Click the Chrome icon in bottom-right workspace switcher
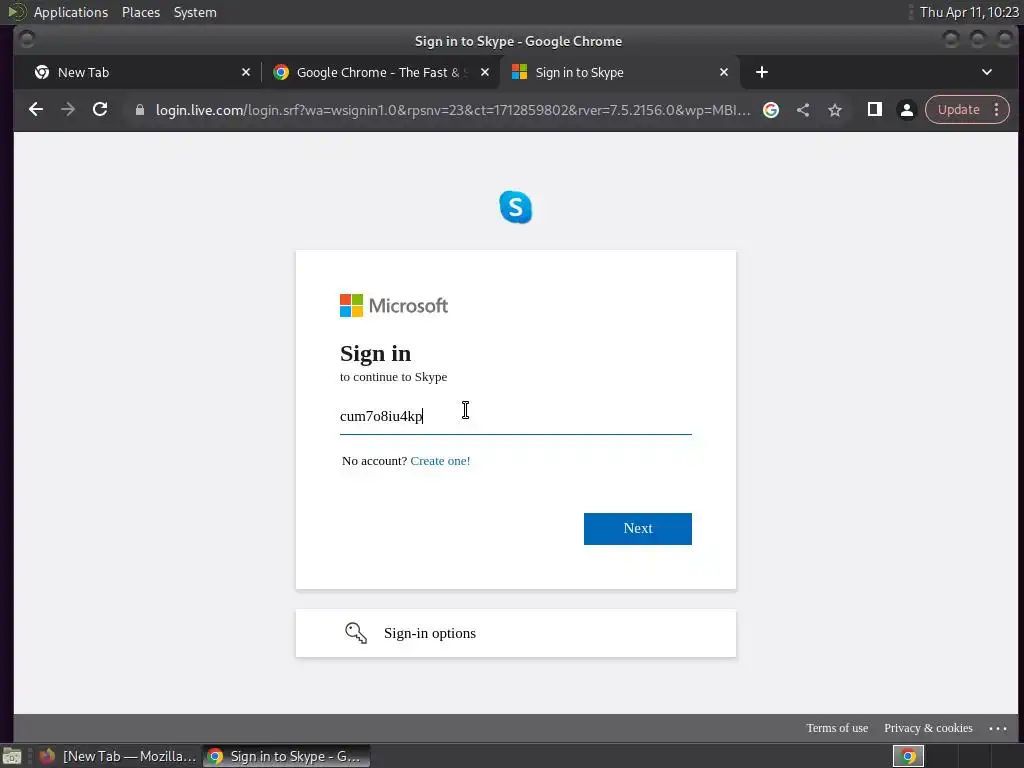Image resolution: width=1024 pixels, height=768 pixels. tap(908, 756)
